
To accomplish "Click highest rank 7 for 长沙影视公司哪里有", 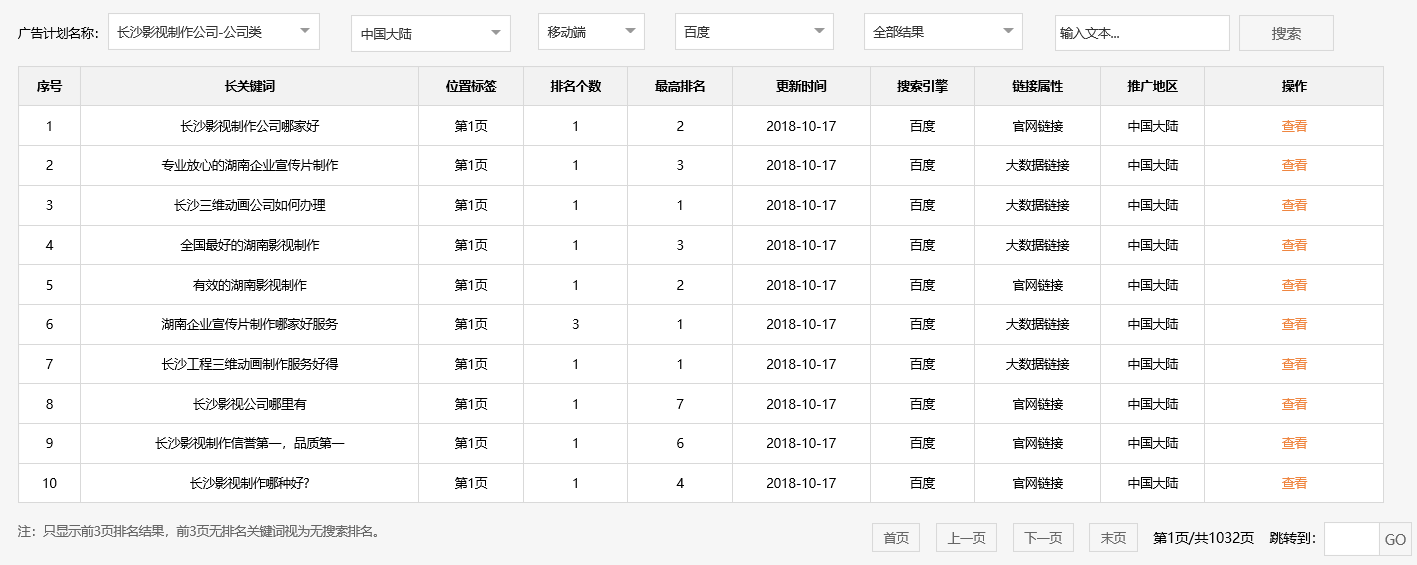I will pyautogui.click(x=680, y=404).
